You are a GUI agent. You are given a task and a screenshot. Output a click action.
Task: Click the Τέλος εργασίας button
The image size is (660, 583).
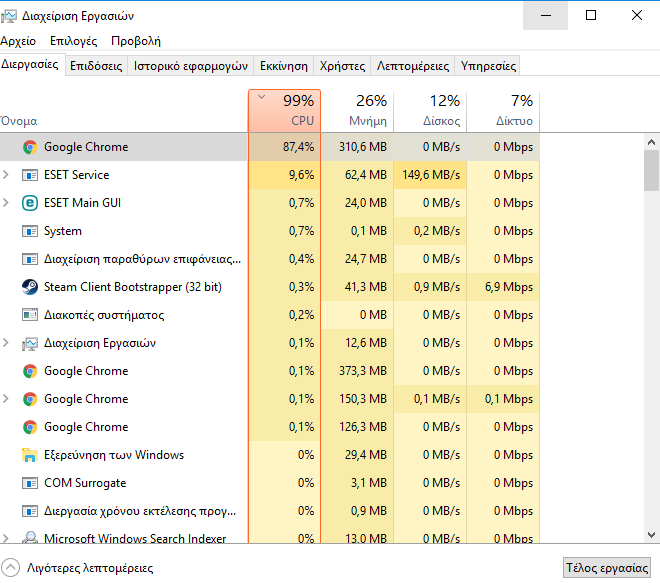[607, 567]
